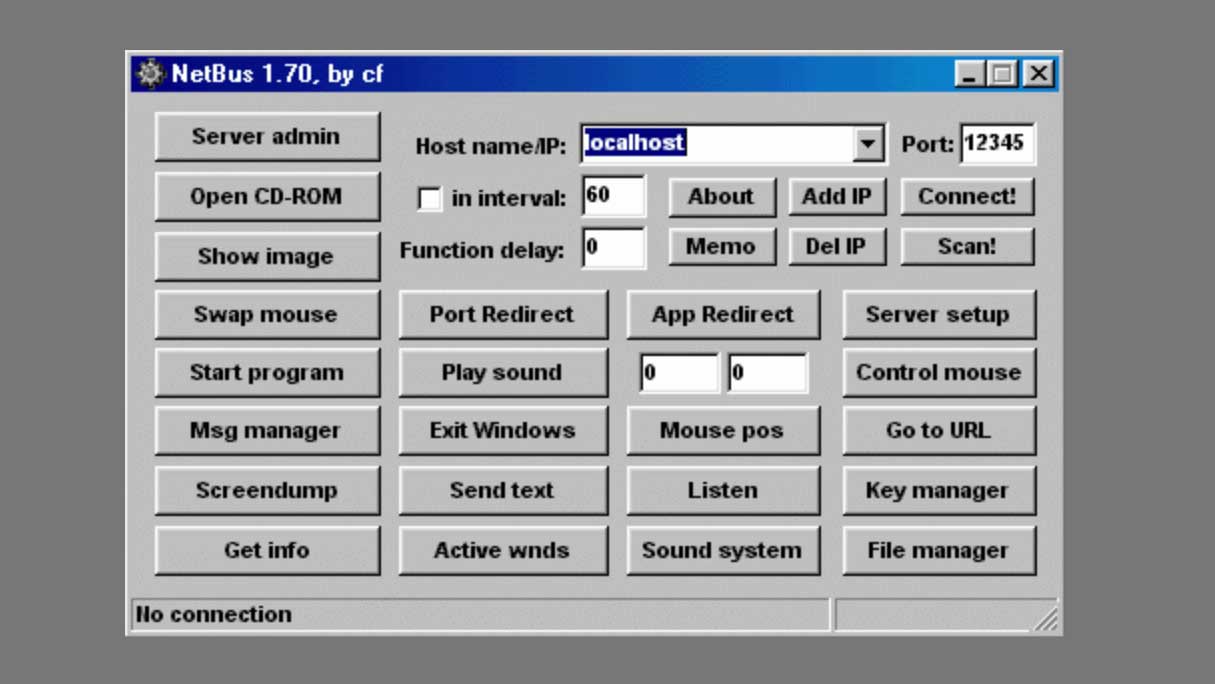Click the Screendump button

267,491
